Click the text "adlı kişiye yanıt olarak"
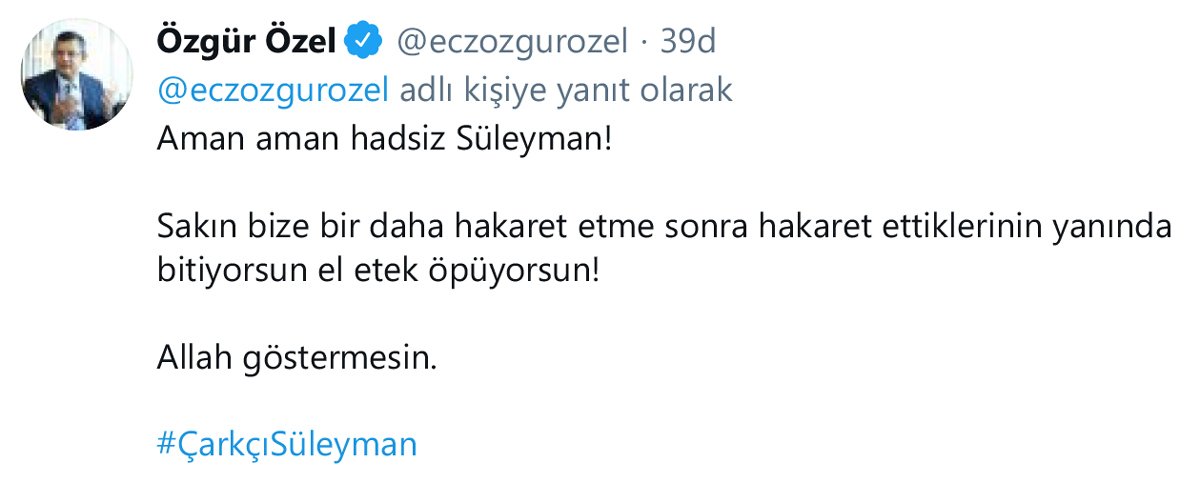1200x483 pixels. coord(566,90)
